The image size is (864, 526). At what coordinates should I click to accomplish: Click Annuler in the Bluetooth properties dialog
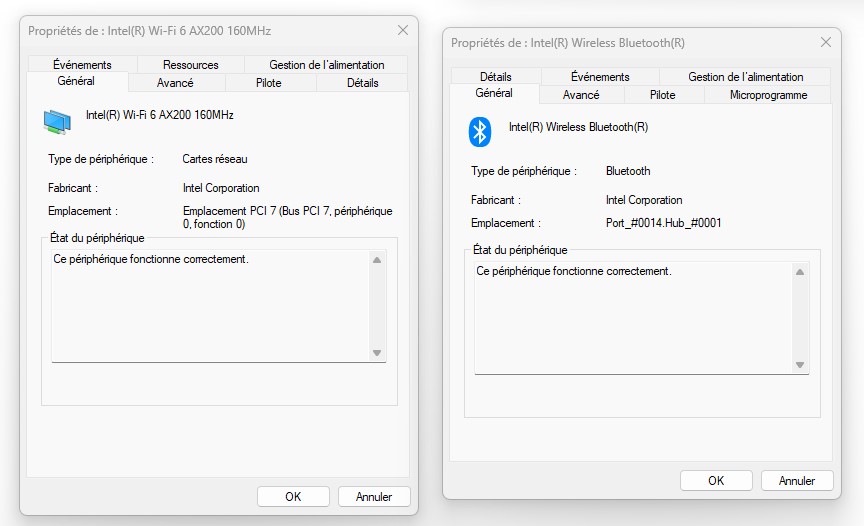796,480
